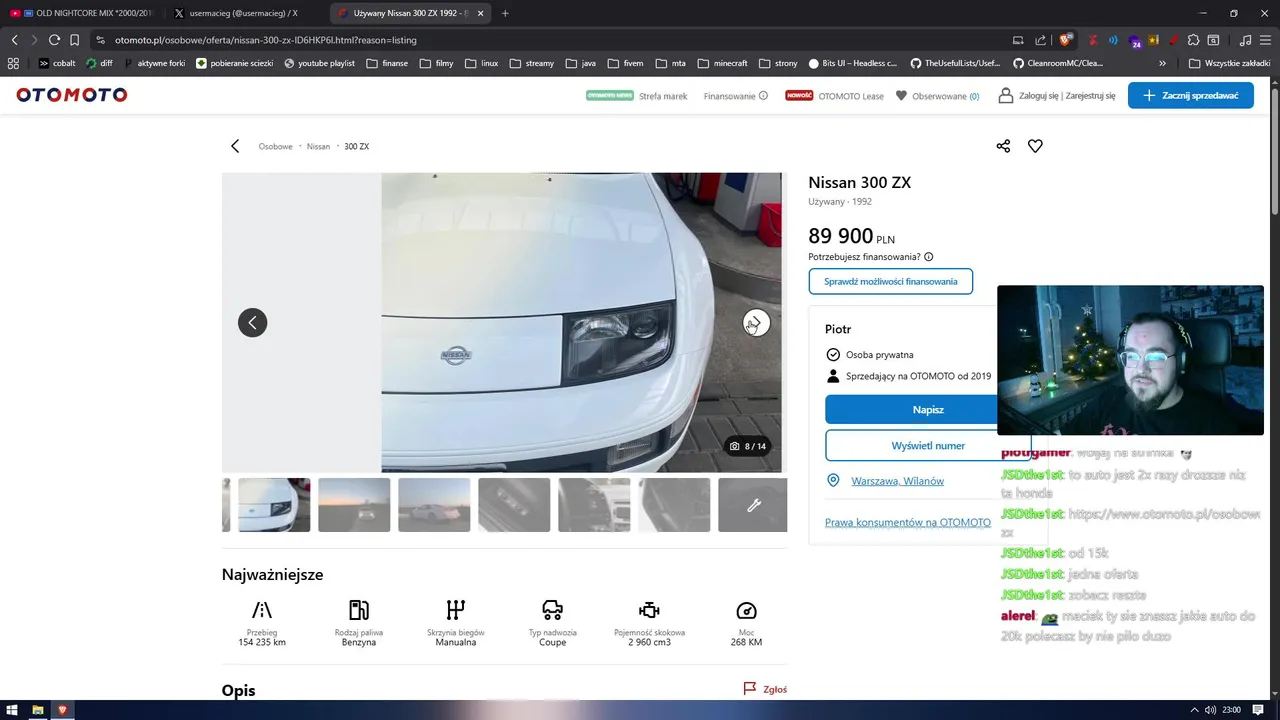This screenshot has height=720, width=1280.
Task: Click the Nissan breadcrumb
Action: click(318, 146)
